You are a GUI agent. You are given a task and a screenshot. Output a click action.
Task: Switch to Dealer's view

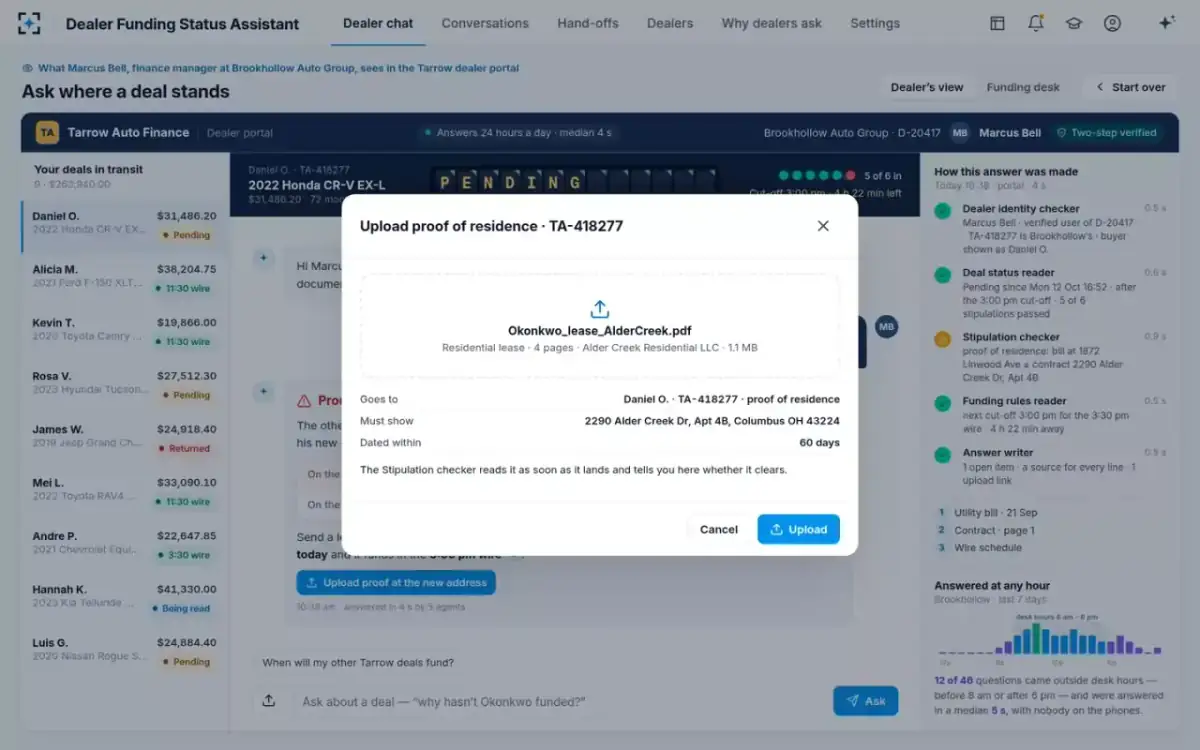click(927, 87)
